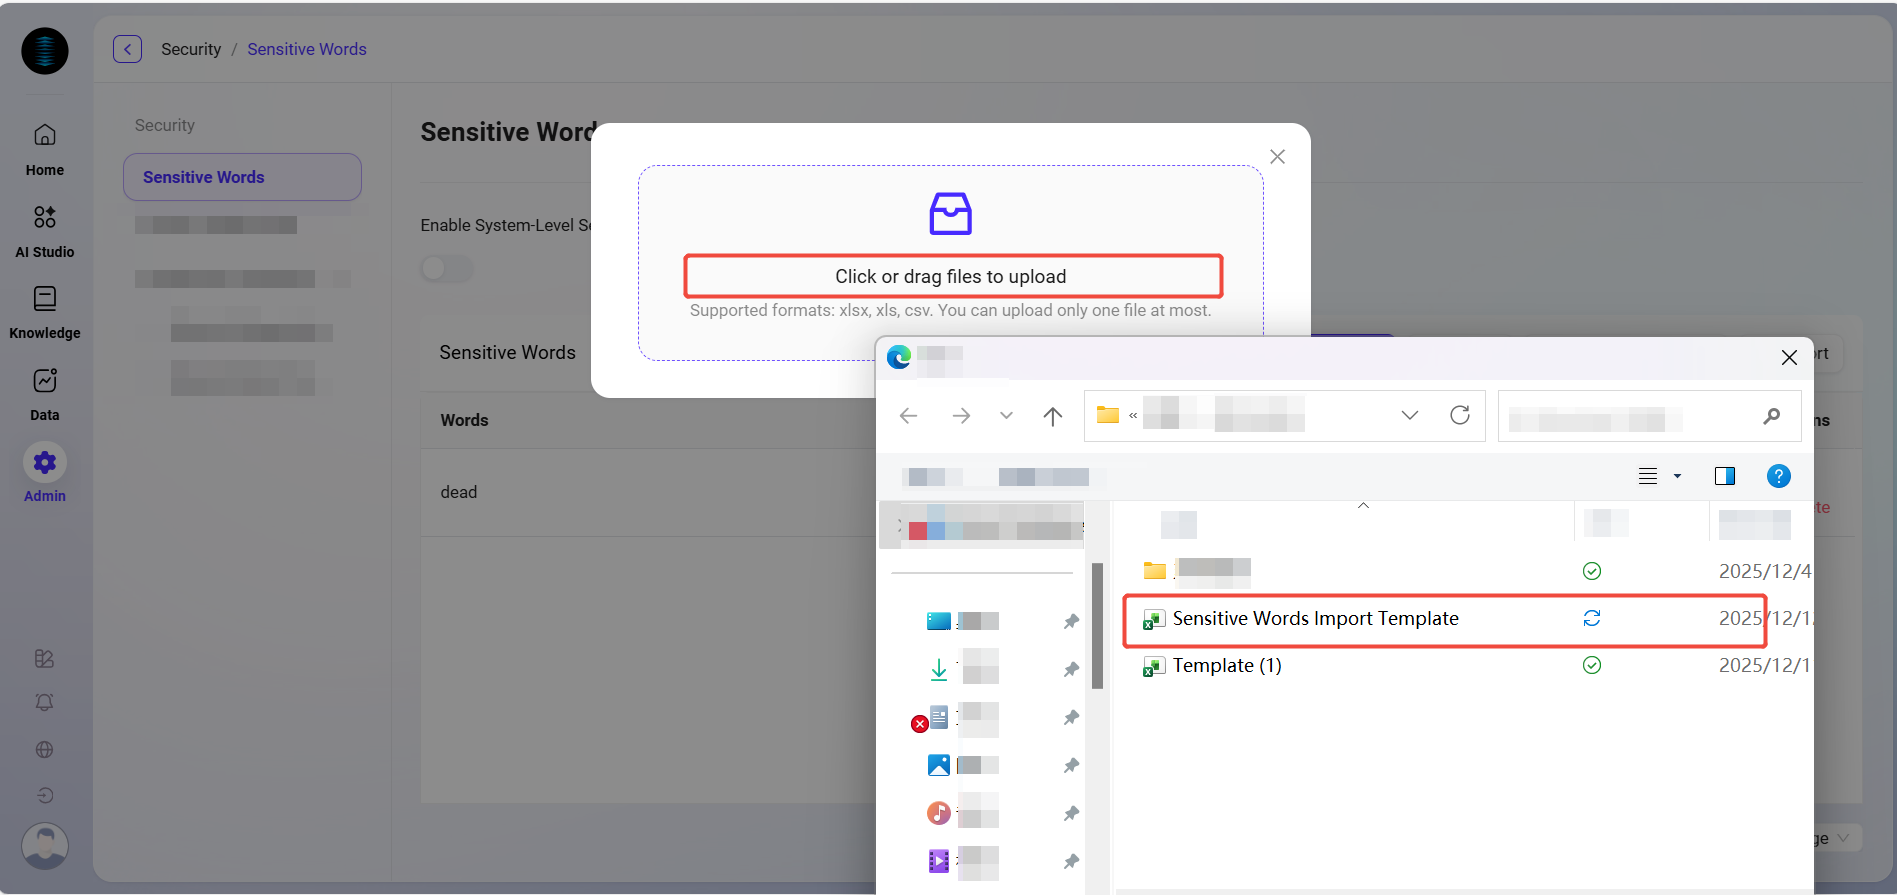Click the refresh icon in file dialog
This screenshot has width=1897, height=895.
pyautogui.click(x=1460, y=415)
